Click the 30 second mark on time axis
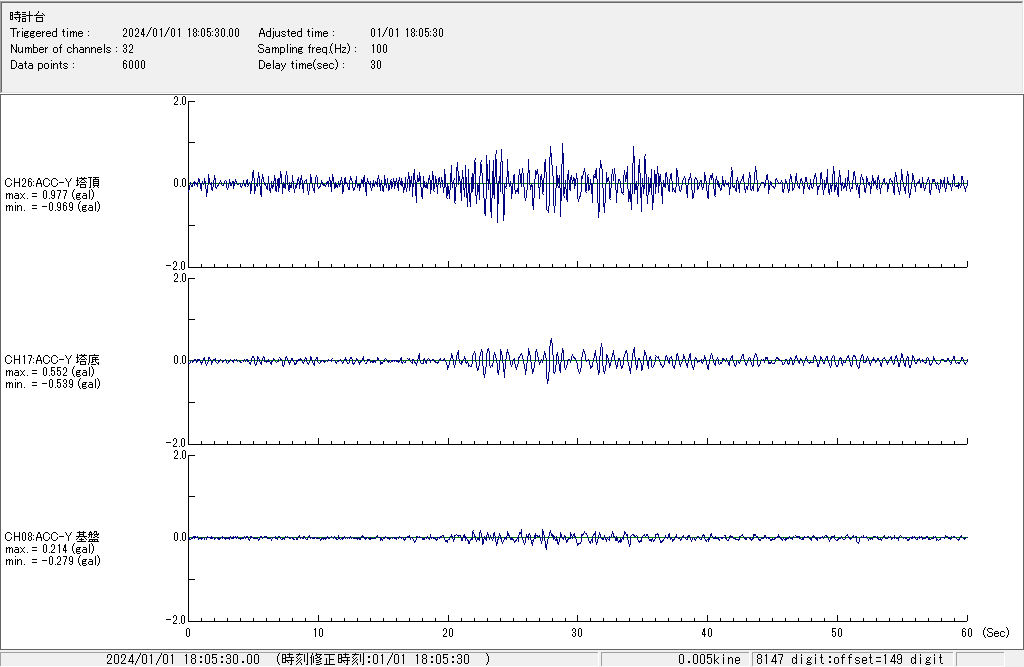1024x667 pixels. point(577,633)
